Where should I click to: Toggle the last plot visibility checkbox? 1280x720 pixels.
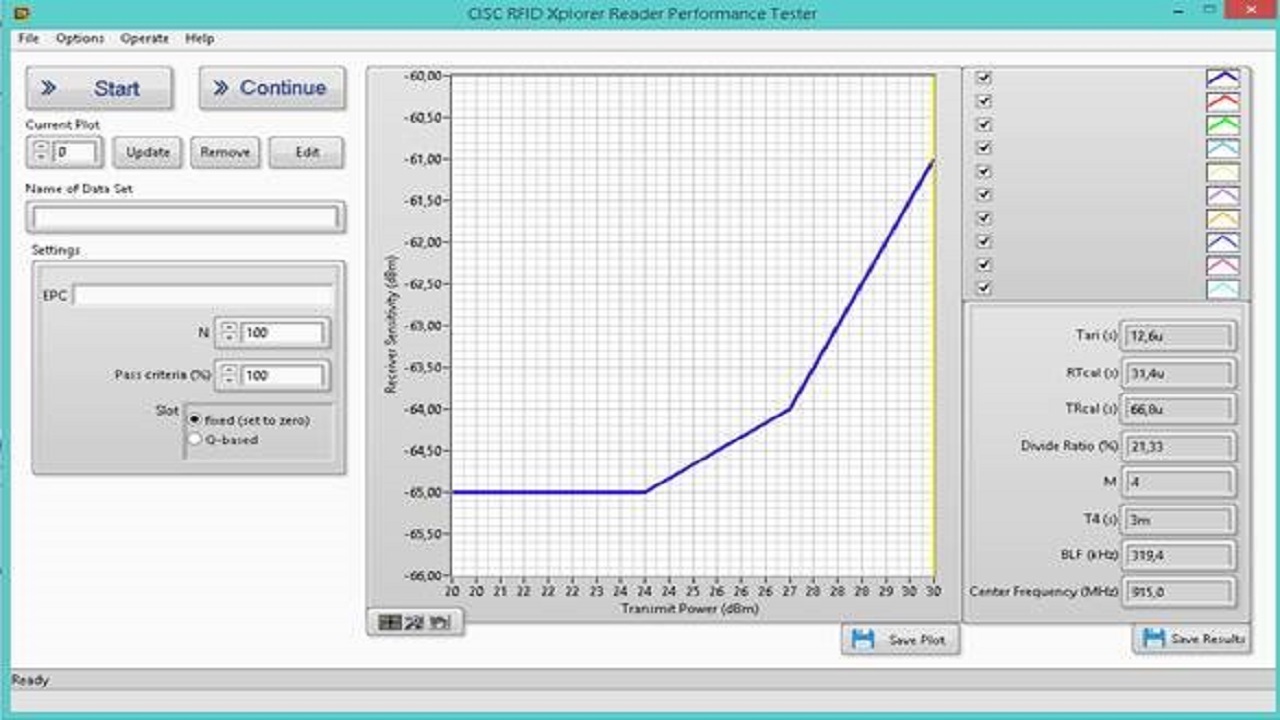984,288
